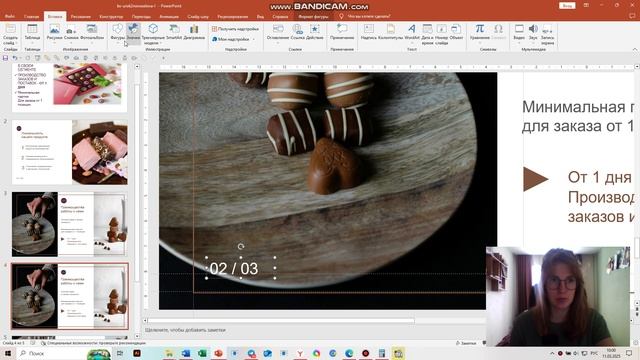Insert a Chart from the ribbon
The width and height of the screenshot is (640, 360).
[x=194, y=33]
